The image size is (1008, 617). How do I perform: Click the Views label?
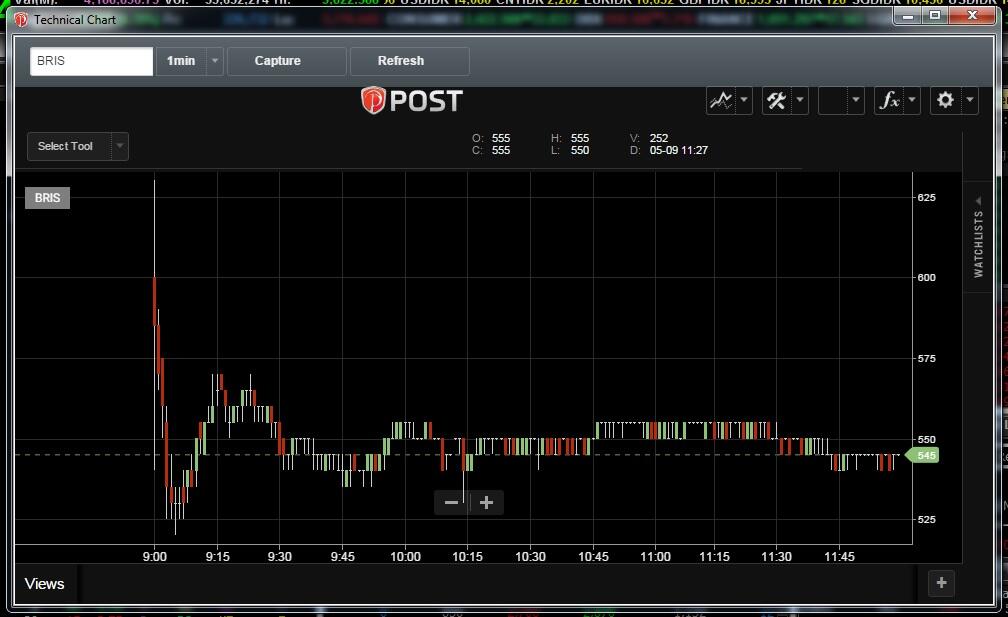point(44,584)
